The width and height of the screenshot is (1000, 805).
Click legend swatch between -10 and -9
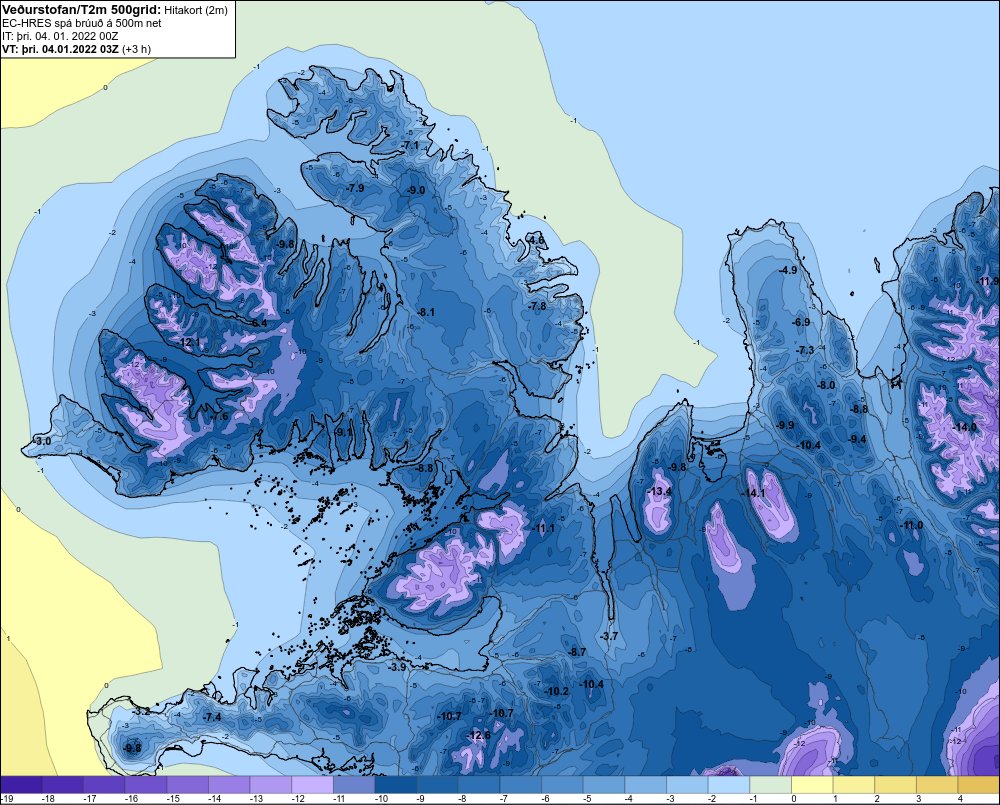point(396,785)
